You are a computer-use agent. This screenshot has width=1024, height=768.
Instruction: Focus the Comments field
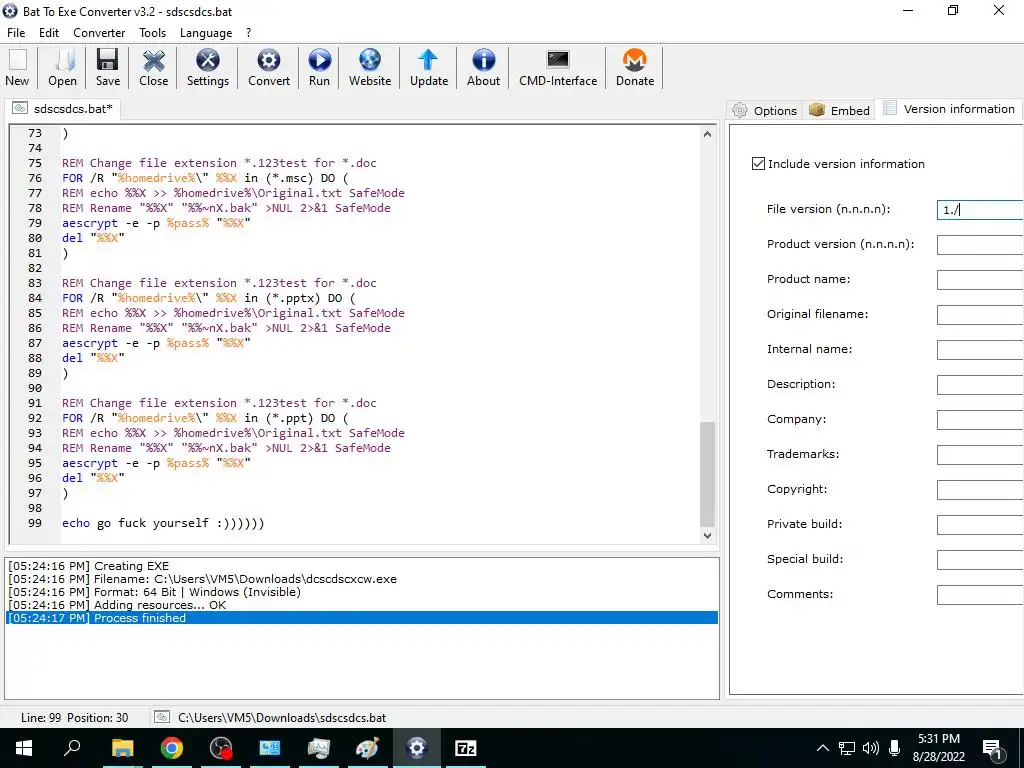tap(980, 594)
